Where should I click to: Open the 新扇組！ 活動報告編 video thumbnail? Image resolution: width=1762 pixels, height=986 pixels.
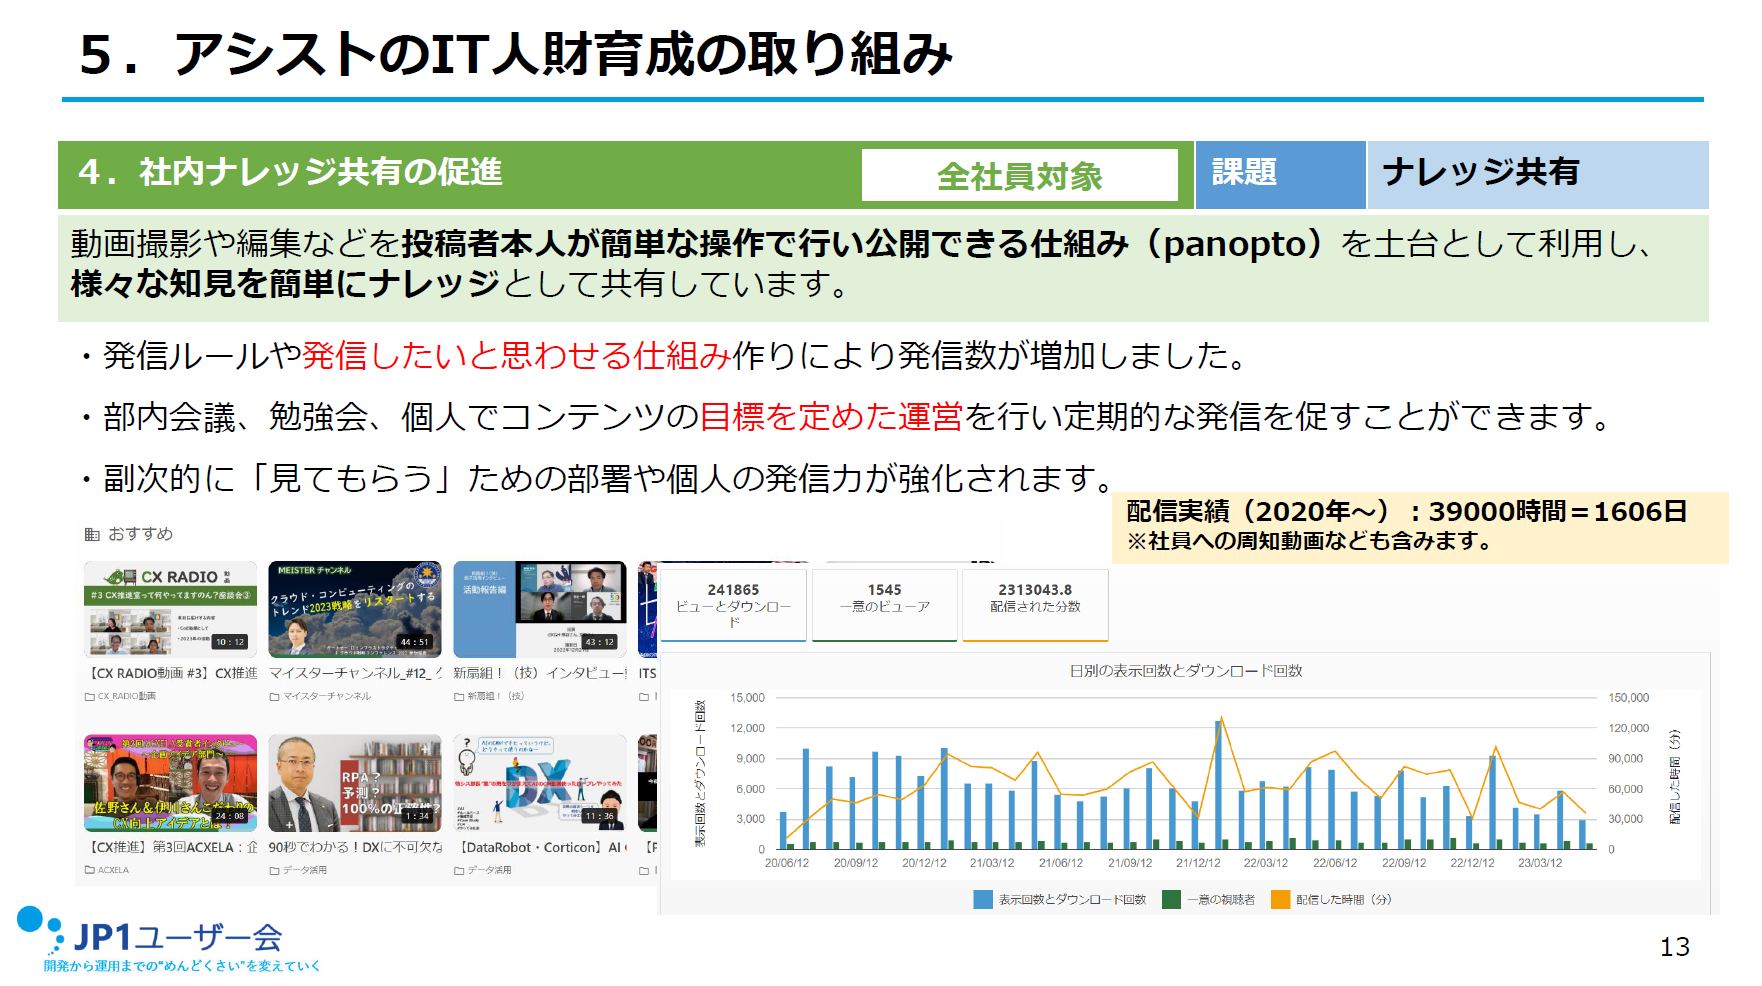[x=540, y=609]
